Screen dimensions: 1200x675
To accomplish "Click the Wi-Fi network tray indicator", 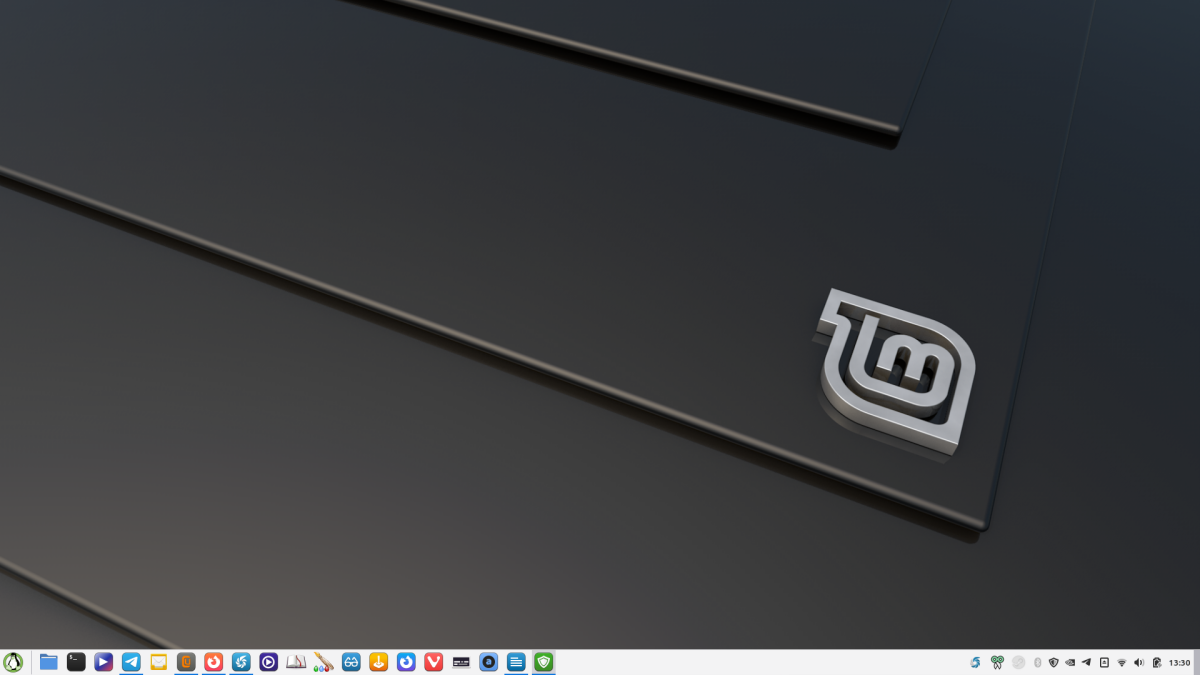I will point(1122,661).
